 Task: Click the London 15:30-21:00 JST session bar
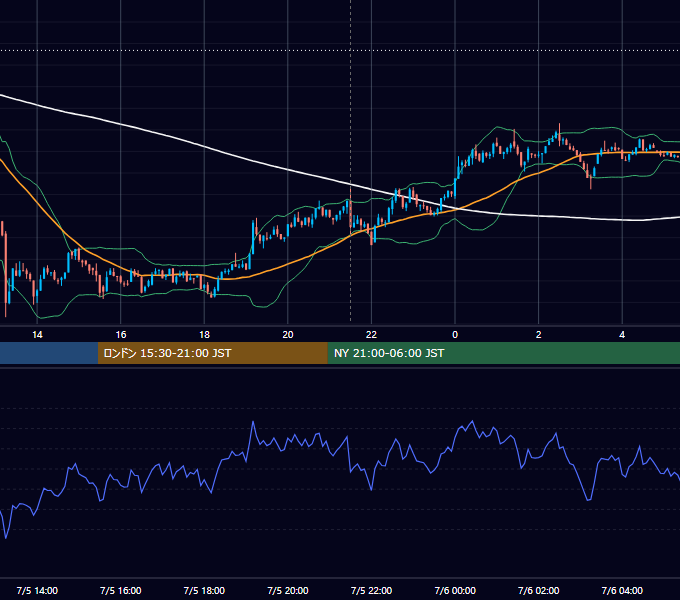tap(212, 353)
